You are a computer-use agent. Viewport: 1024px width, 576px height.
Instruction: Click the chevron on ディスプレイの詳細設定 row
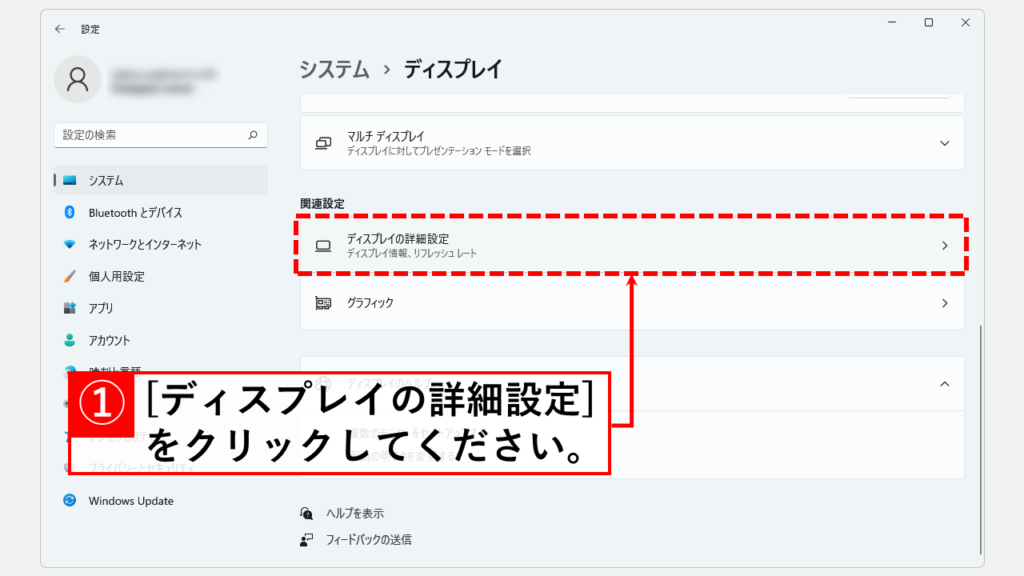(x=944, y=245)
